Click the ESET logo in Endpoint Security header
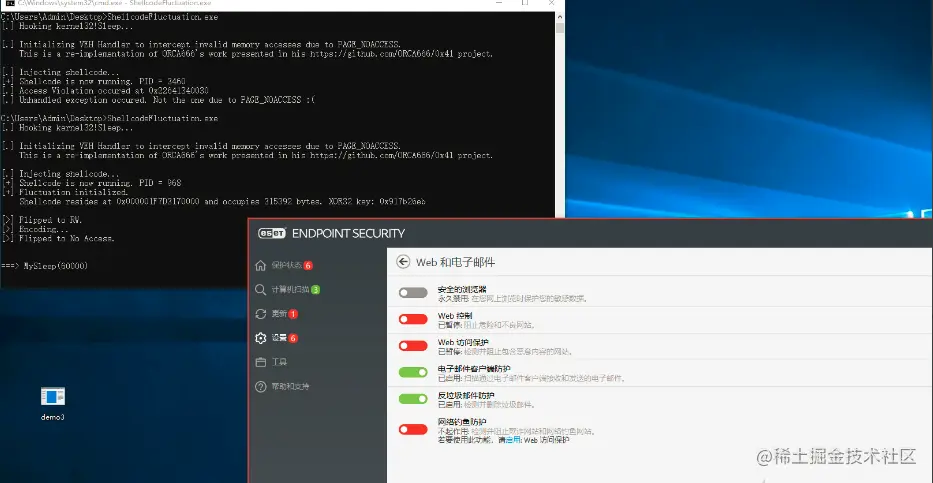 click(x=273, y=233)
